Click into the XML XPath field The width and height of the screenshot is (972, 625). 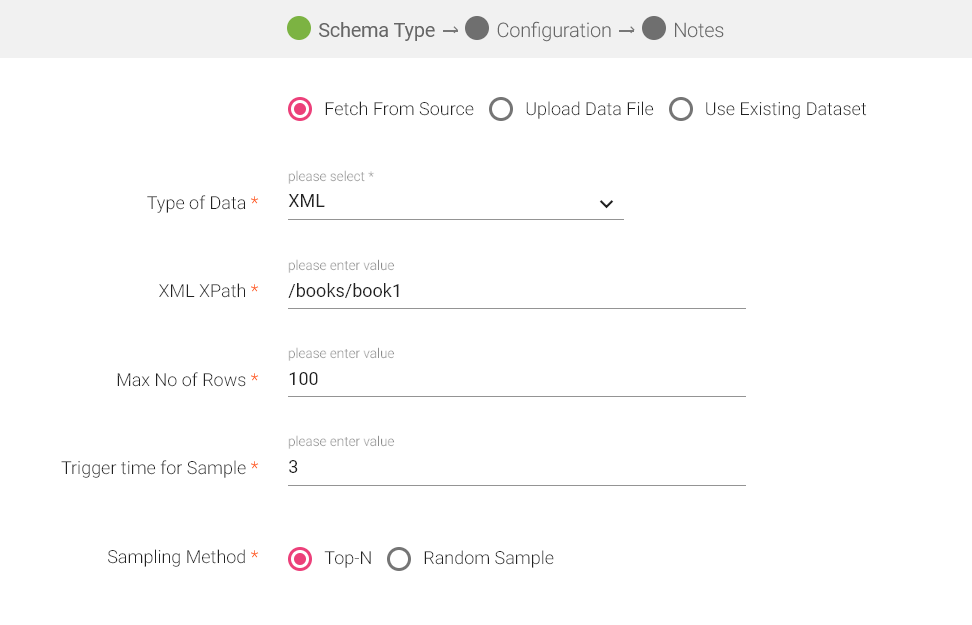pyautogui.click(x=516, y=291)
